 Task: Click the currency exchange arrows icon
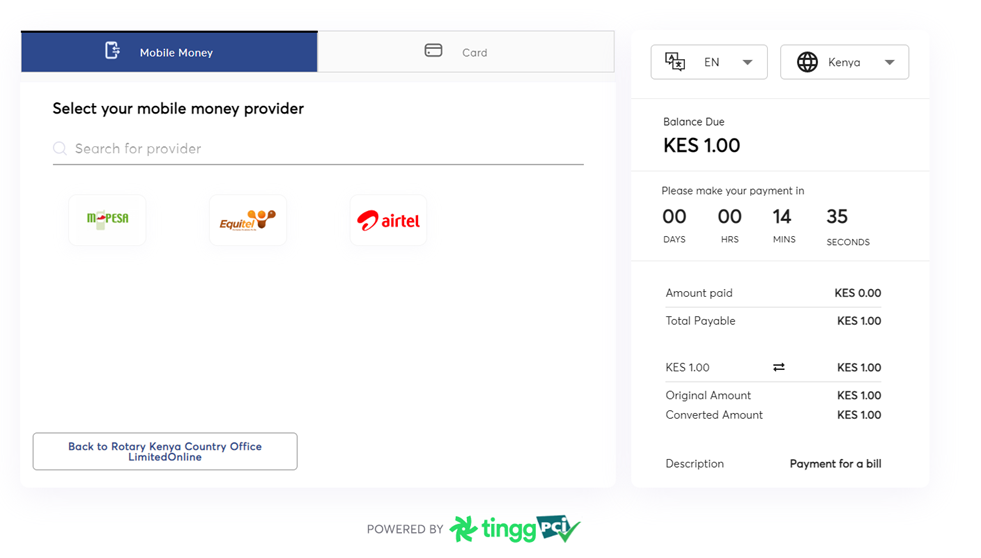[779, 367]
